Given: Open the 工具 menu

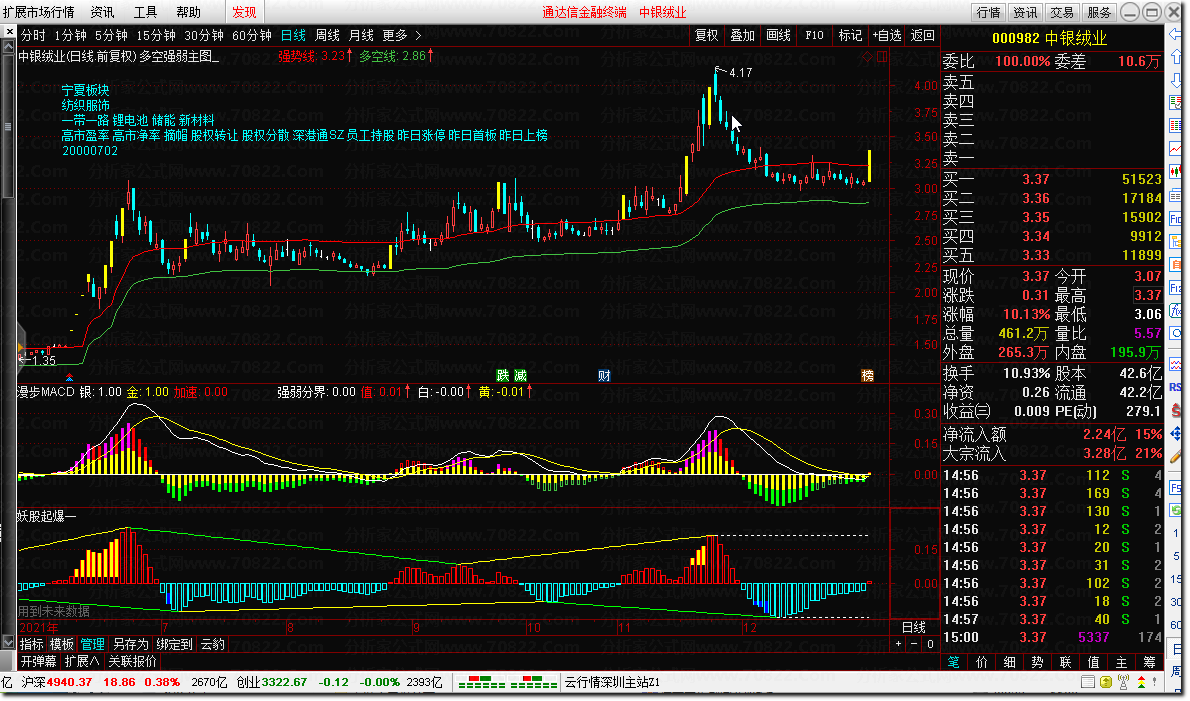Looking at the screenshot, I should click(x=146, y=12).
